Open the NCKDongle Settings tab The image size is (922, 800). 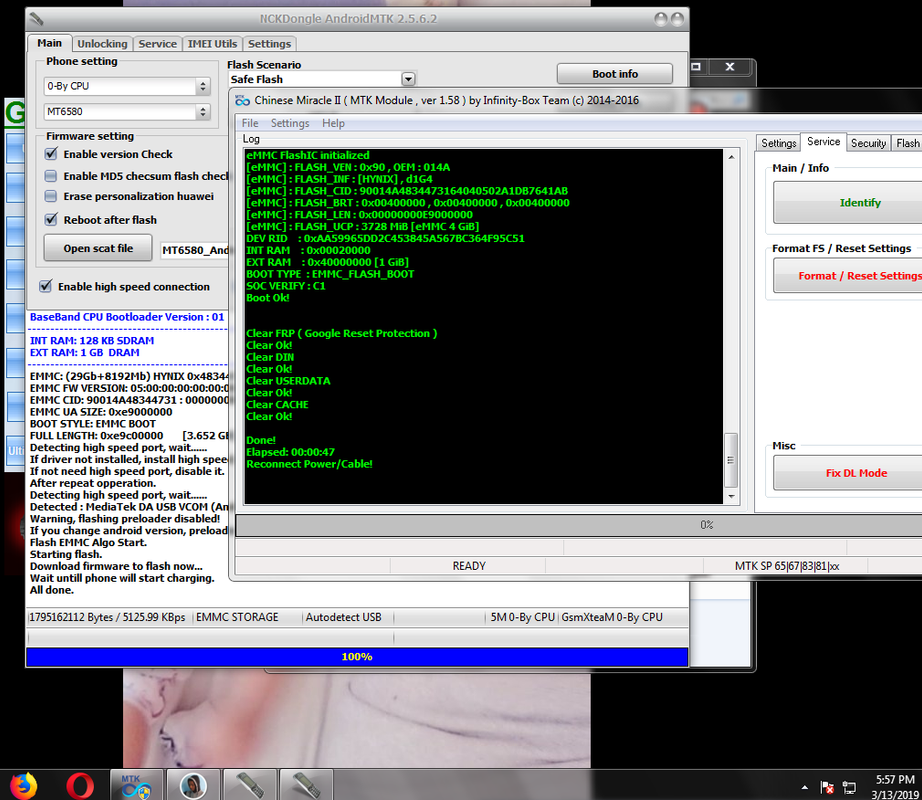(x=269, y=44)
